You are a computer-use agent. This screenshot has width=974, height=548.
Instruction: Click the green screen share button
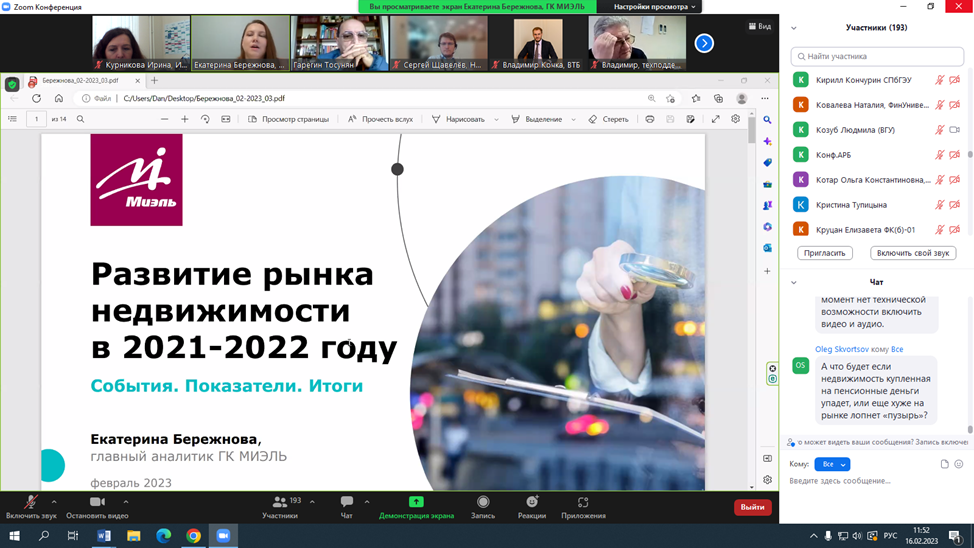tap(416, 502)
